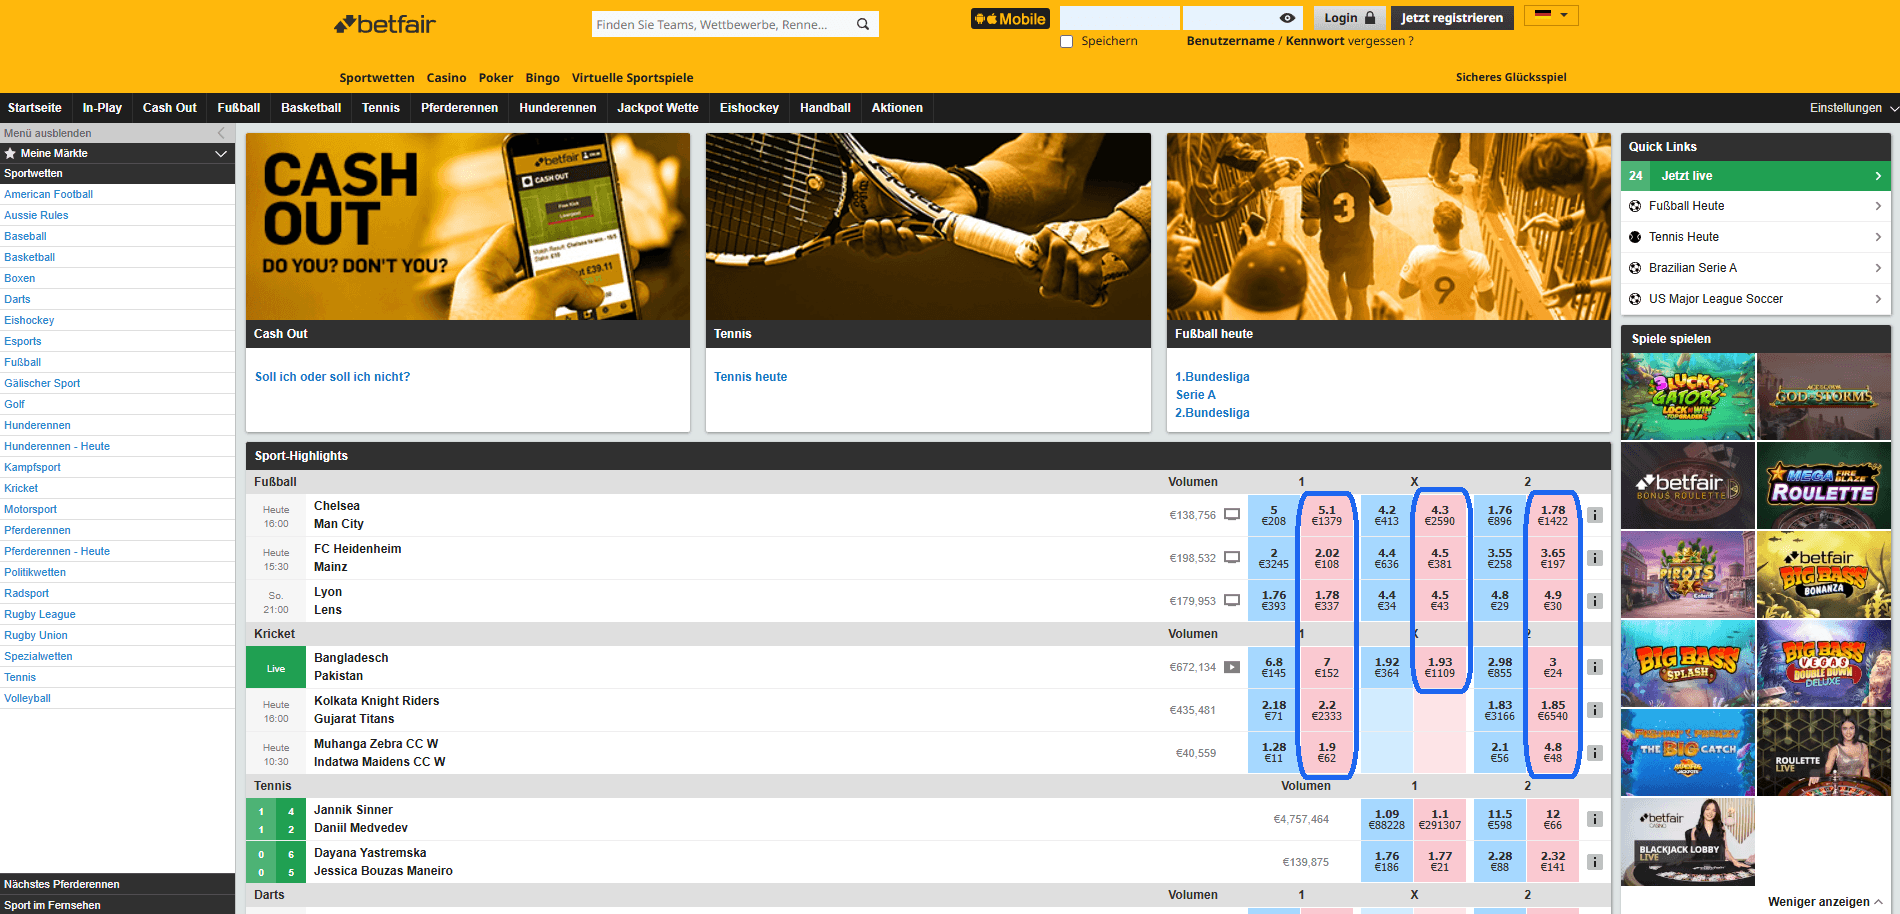1900x914 pixels.
Task: Click the TV icon for Heidenheim match
Action: coord(1232,558)
